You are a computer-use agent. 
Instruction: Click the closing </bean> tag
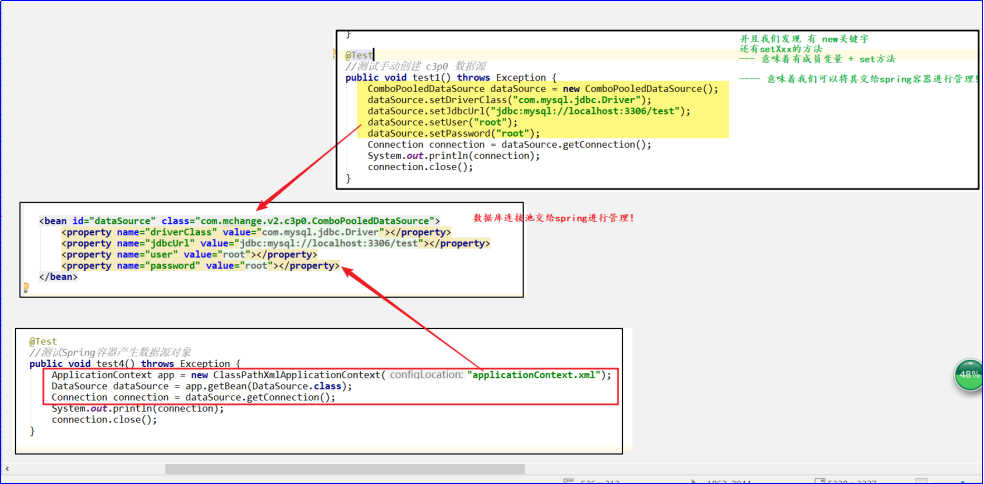click(58, 277)
